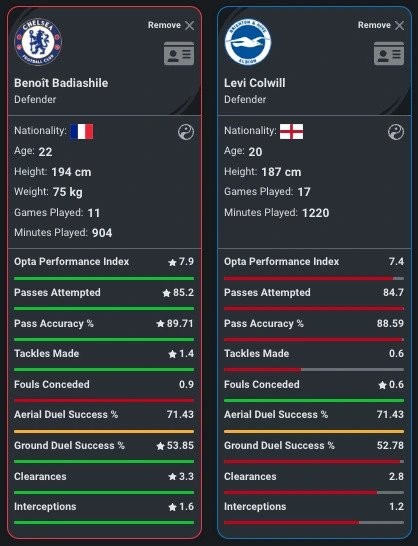This screenshot has height=546, width=418.
Task: Click Badiashile's green Passes Attempted bar
Action: (x=104, y=309)
